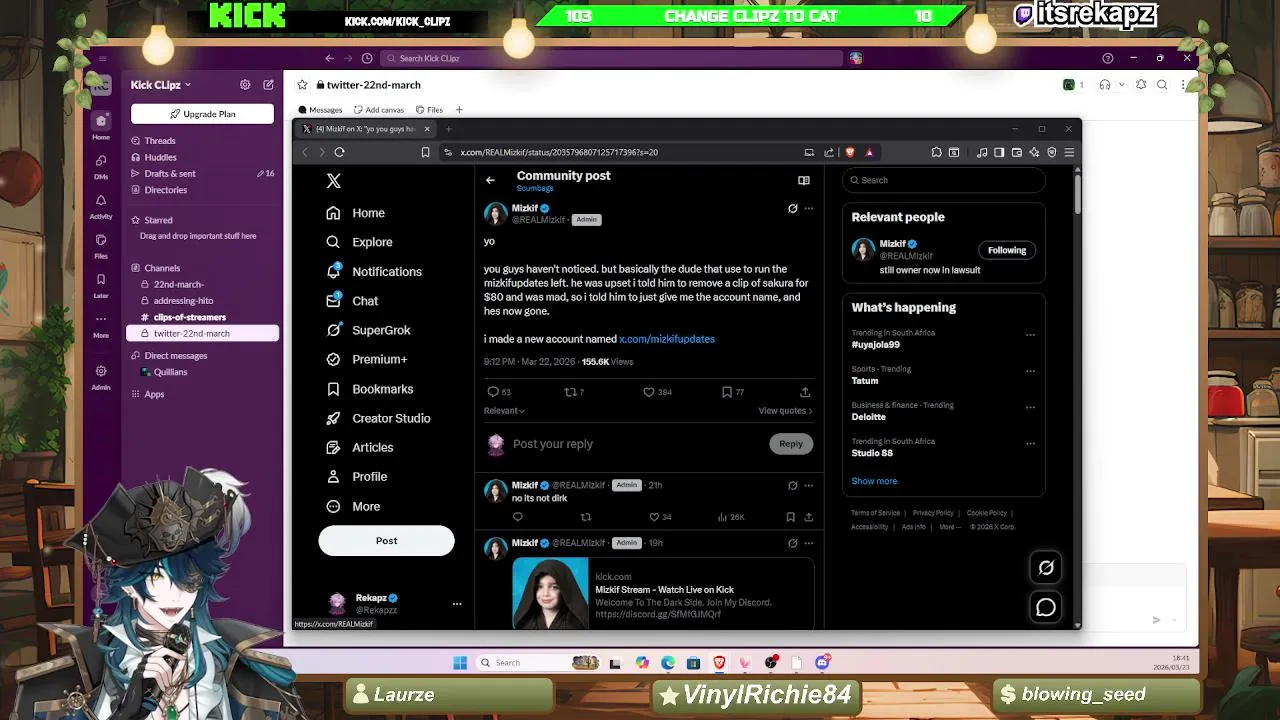Open the x.com/mizkifupdates link

pos(667,339)
